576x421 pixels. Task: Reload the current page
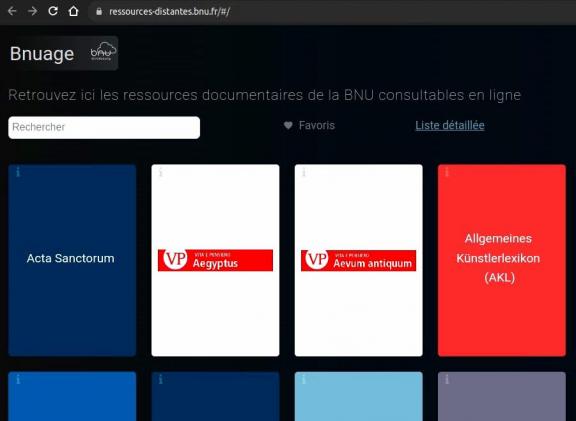click(x=53, y=11)
